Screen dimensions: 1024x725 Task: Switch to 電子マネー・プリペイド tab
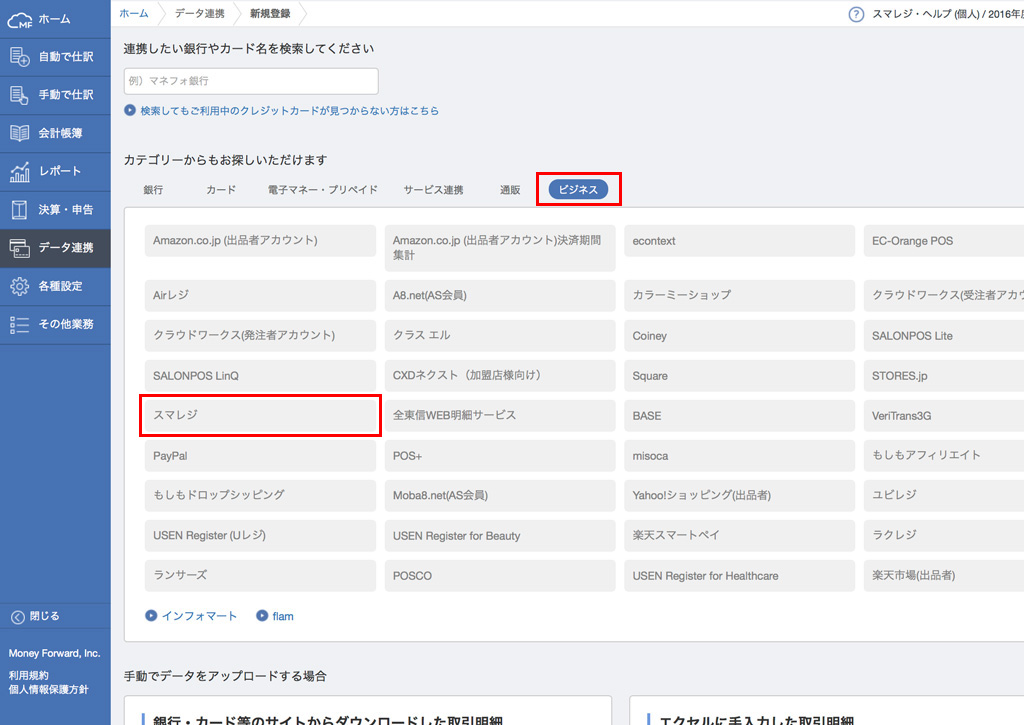pos(323,190)
